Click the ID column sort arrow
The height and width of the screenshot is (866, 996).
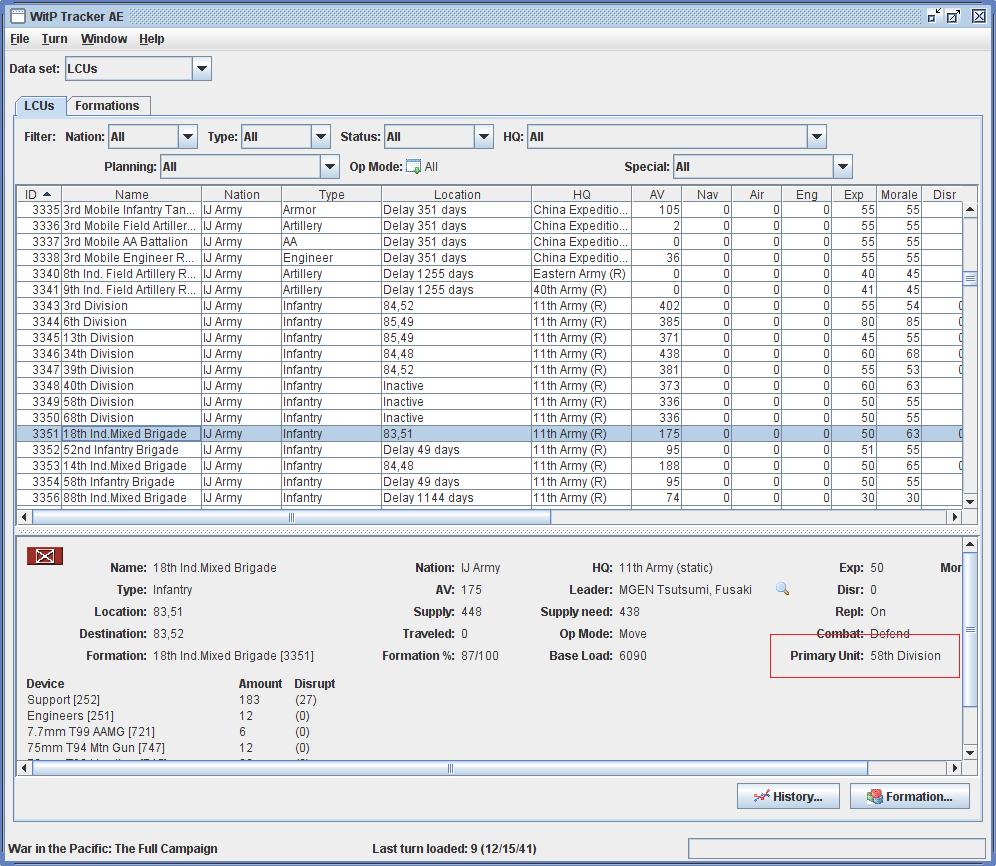pos(47,194)
